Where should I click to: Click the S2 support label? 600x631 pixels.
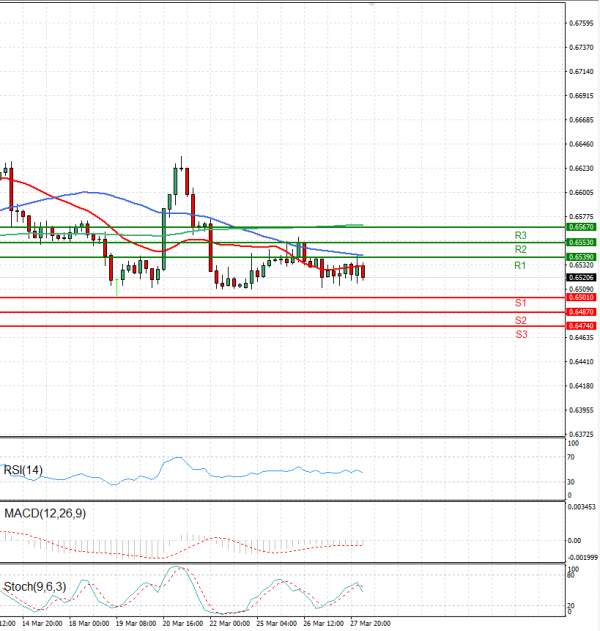click(521, 320)
